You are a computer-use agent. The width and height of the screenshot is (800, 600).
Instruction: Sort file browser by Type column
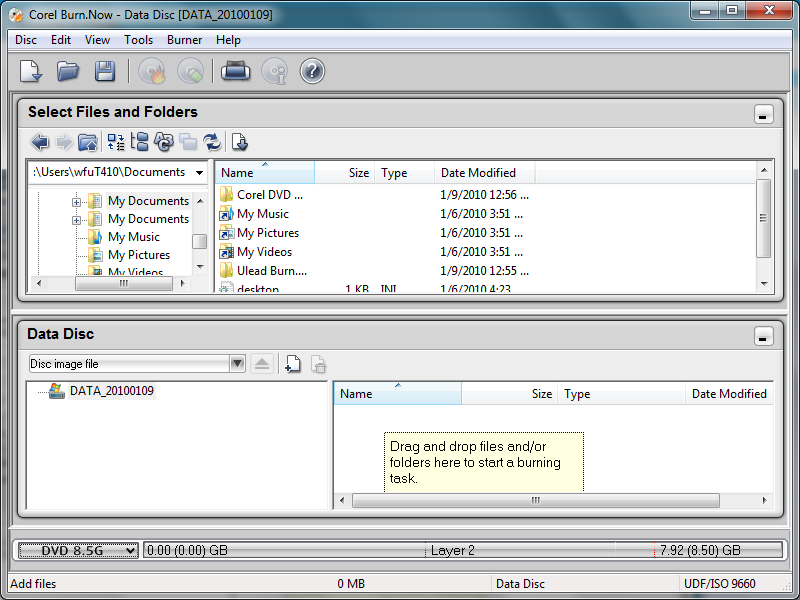[405, 172]
